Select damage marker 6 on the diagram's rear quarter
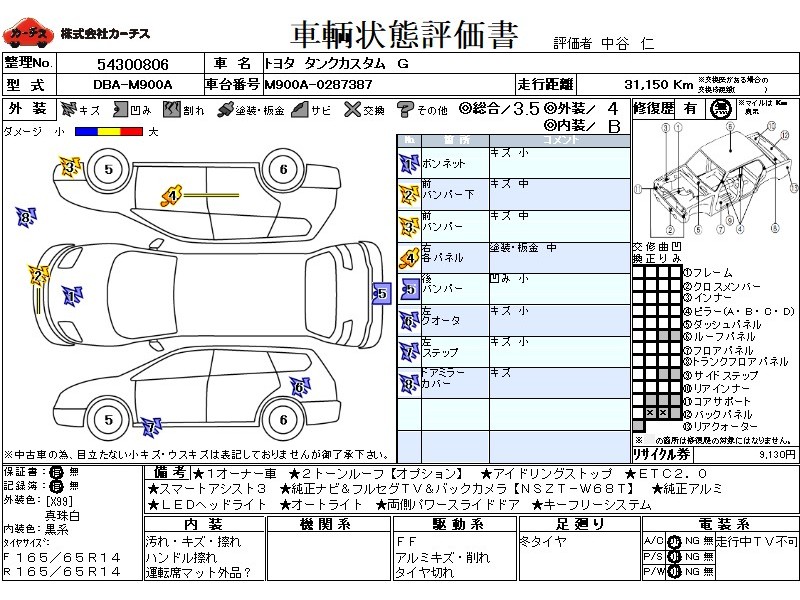This screenshot has width=800, height=600. (300, 387)
